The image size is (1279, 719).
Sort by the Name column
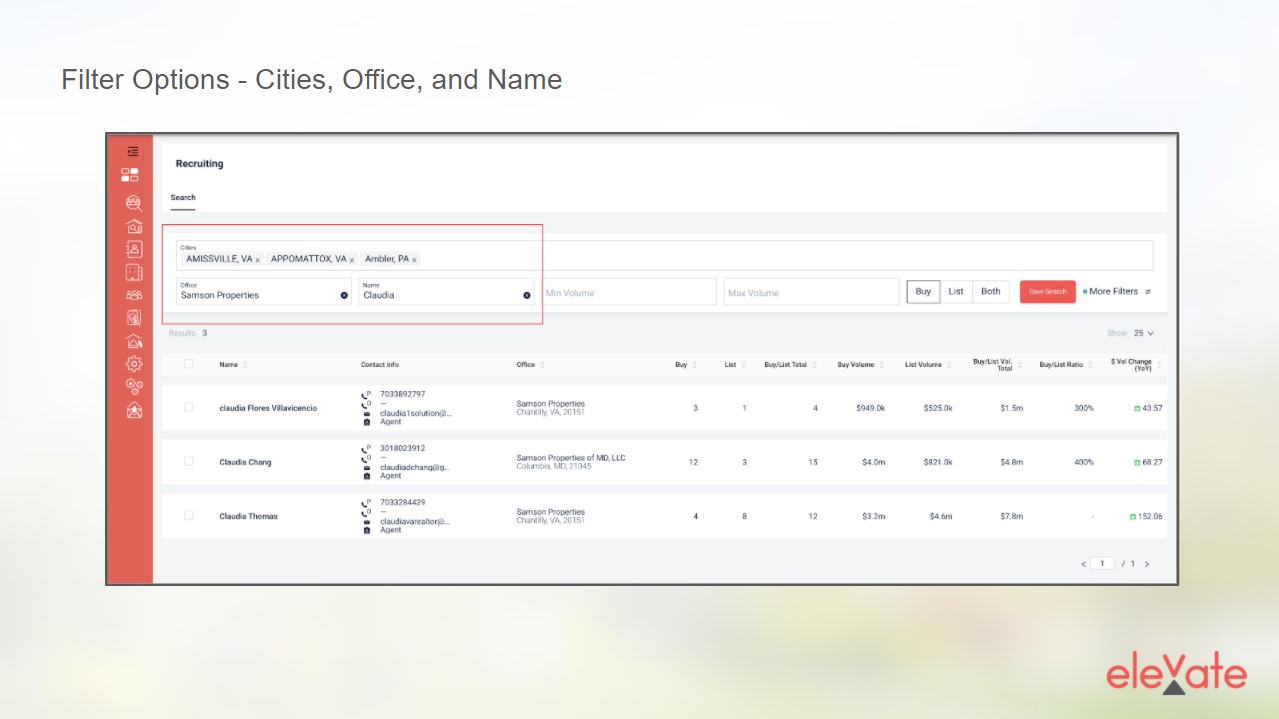pos(234,365)
